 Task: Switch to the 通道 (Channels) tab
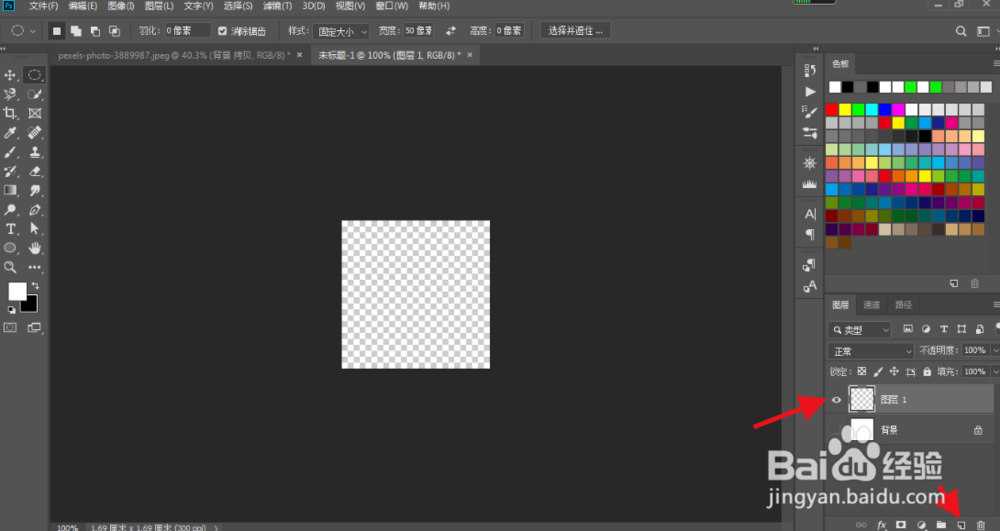click(871, 305)
